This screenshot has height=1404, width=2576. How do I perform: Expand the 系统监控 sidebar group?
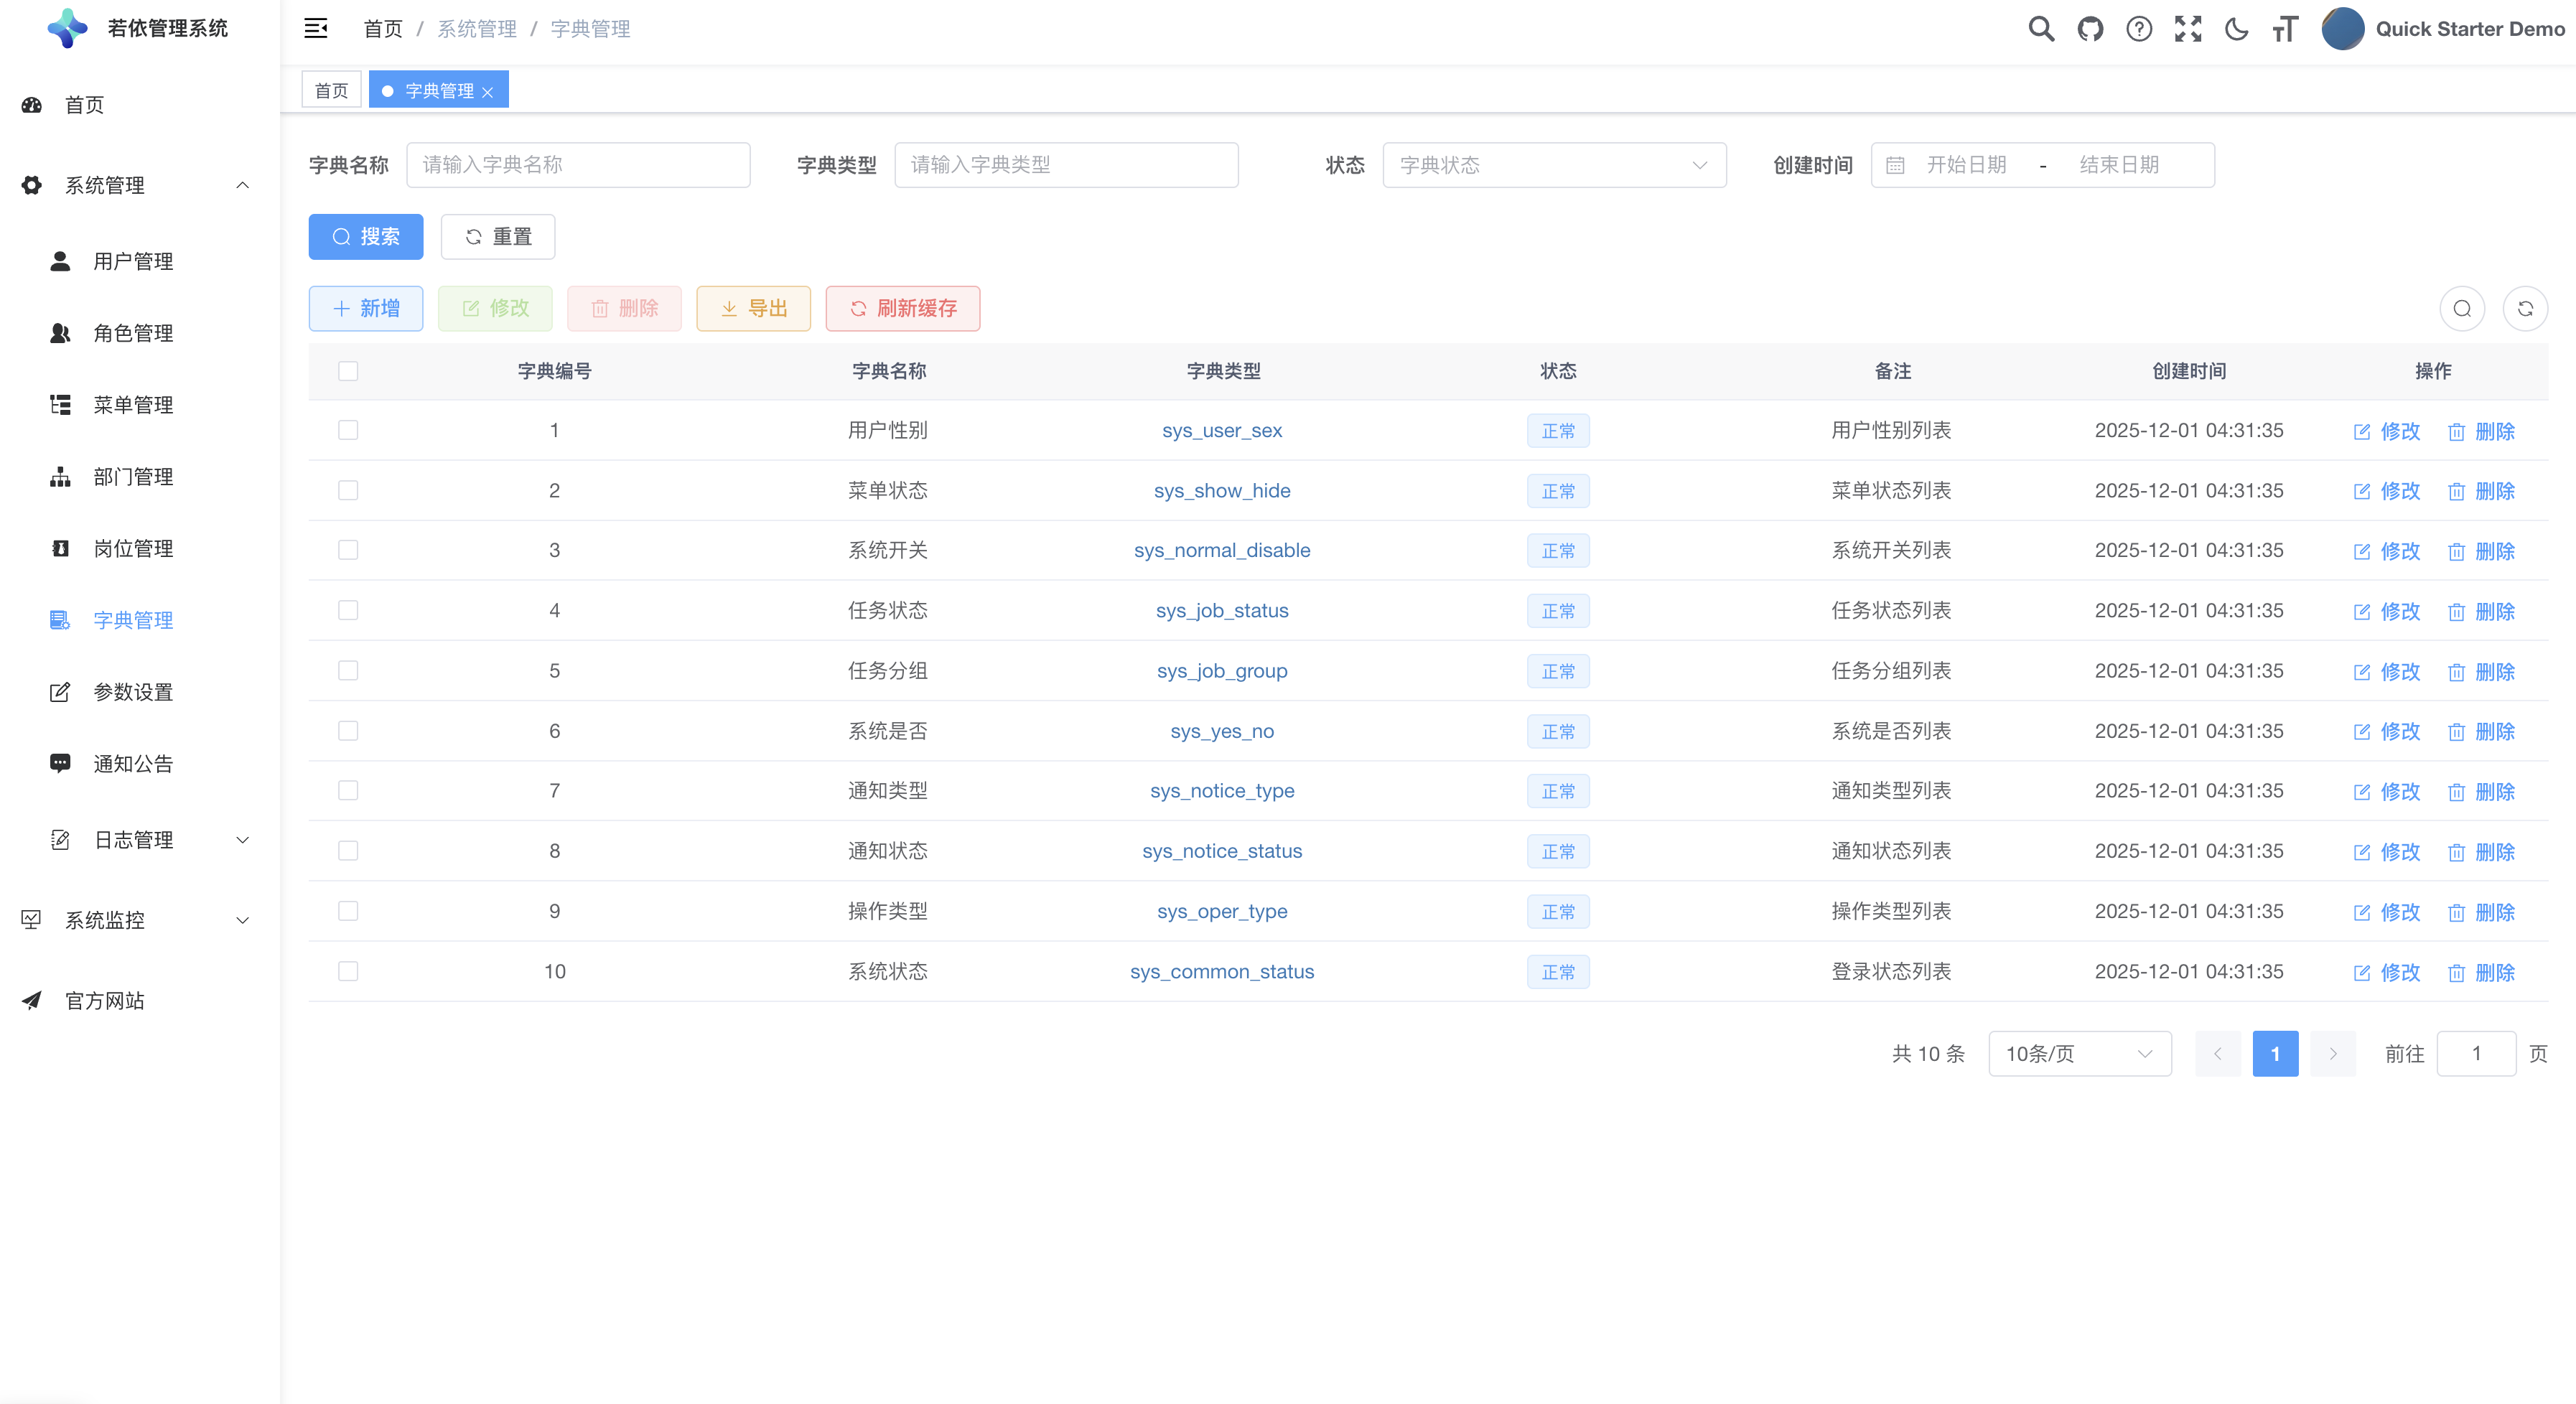pyautogui.click(x=140, y=920)
